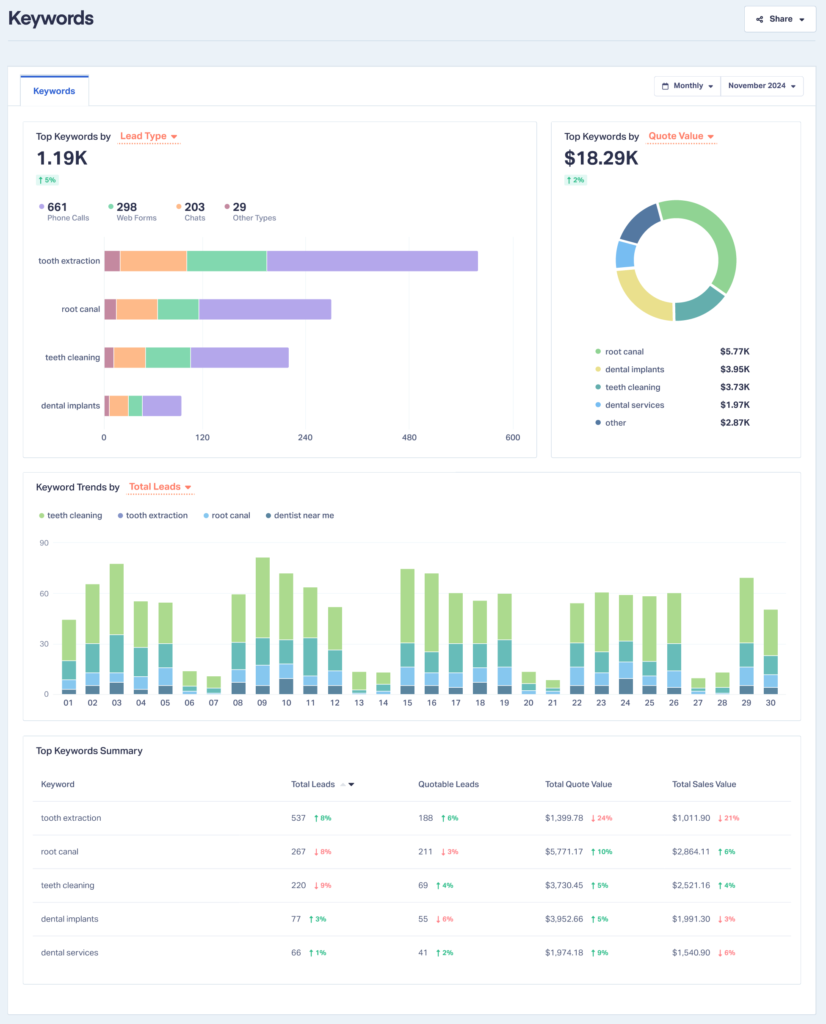The width and height of the screenshot is (826, 1024).
Task: Click the 2% increase badge under $18.29K
Action: [575, 180]
